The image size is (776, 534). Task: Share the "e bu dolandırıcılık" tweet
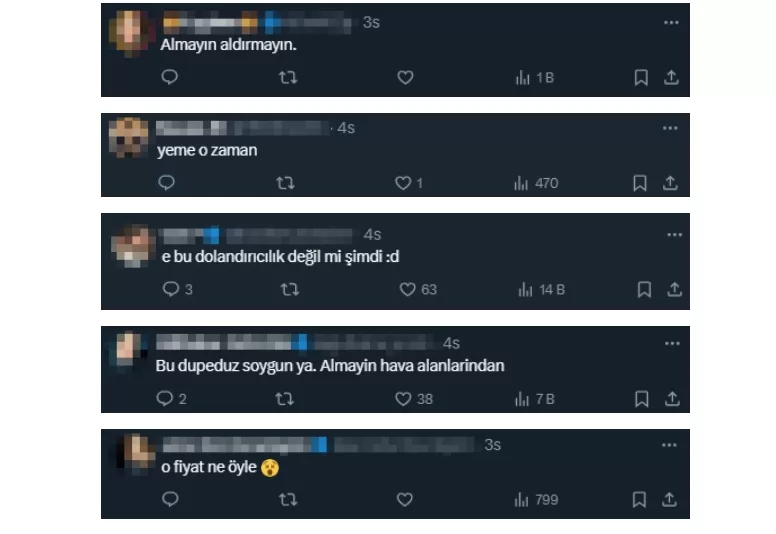pyautogui.click(x=674, y=289)
